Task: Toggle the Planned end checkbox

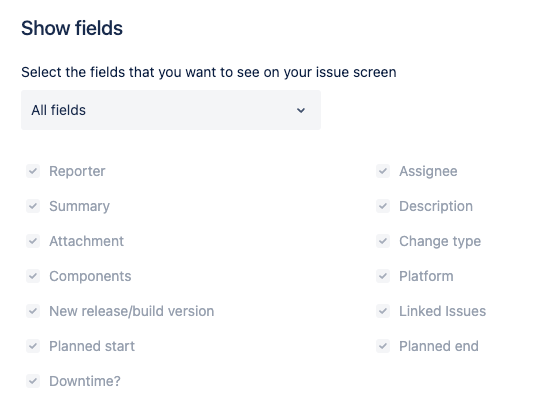Action: pyautogui.click(x=383, y=346)
